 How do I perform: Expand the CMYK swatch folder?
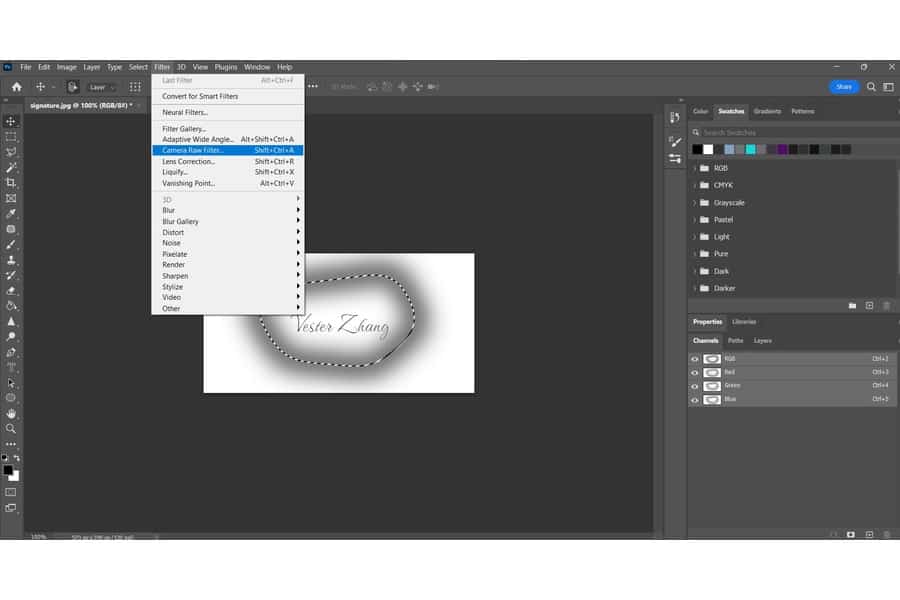pyautogui.click(x=695, y=185)
